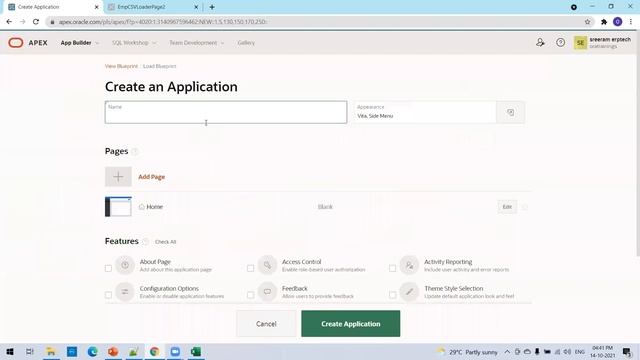Open Microsoft Edge from taskbar
The image size is (640, 360).
[x=92, y=351]
